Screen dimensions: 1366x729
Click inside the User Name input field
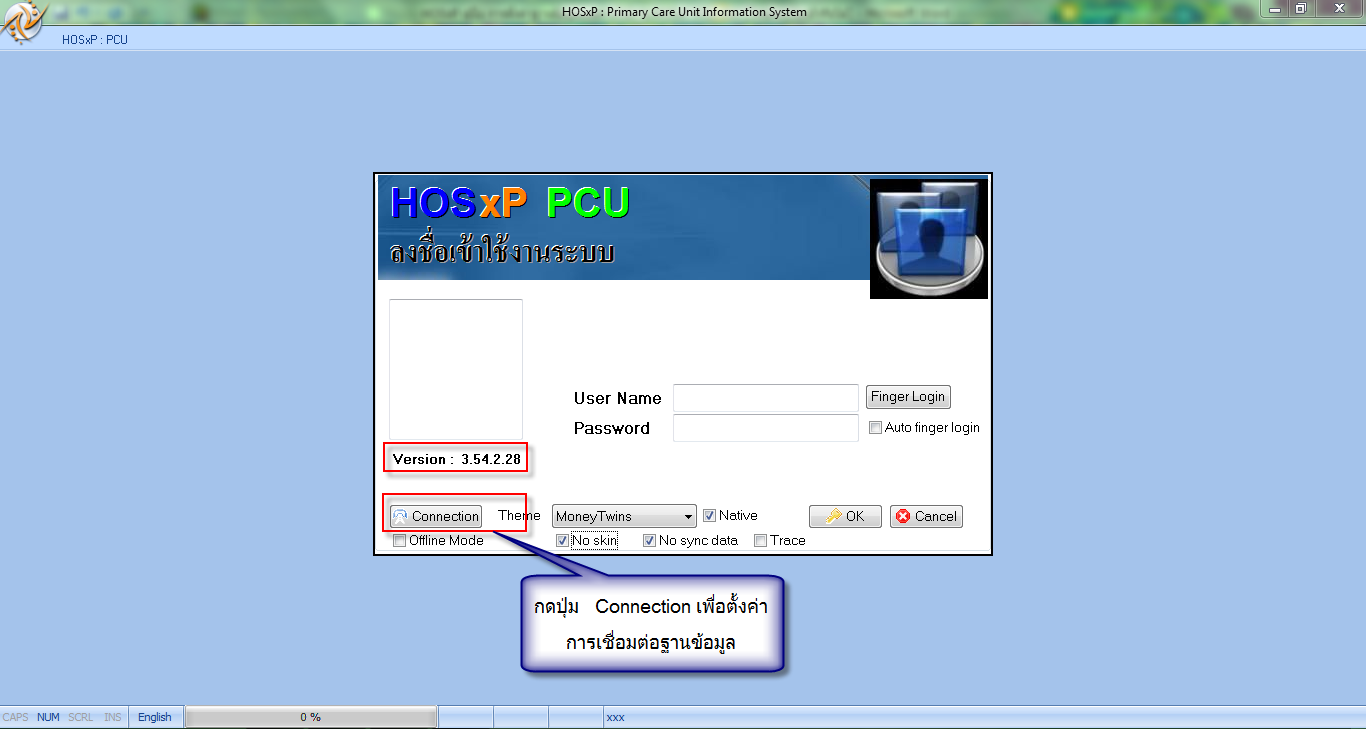765,398
